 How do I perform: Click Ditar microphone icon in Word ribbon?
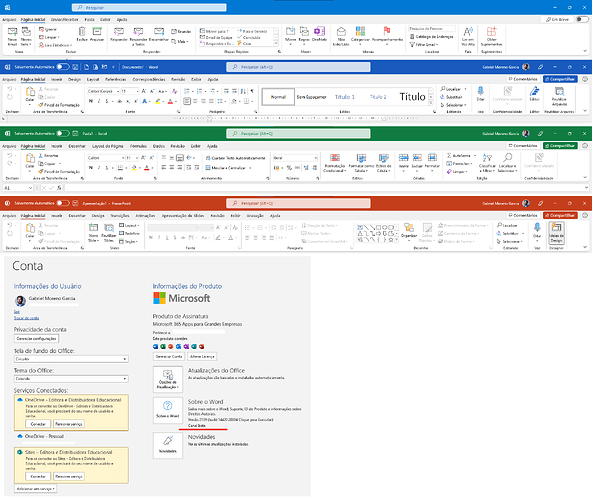coord(480,91)
